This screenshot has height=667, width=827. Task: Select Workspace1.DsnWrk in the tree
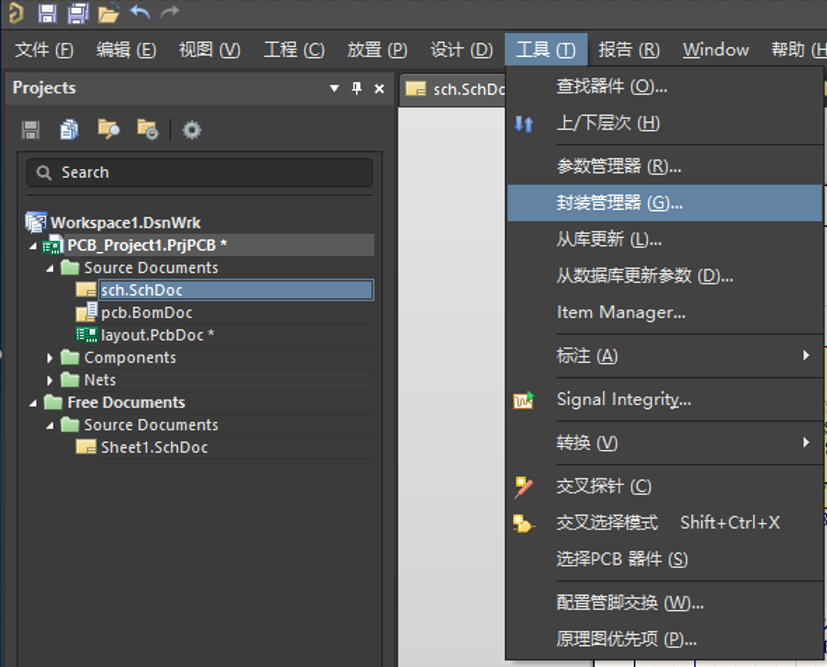tap(126, 223)
